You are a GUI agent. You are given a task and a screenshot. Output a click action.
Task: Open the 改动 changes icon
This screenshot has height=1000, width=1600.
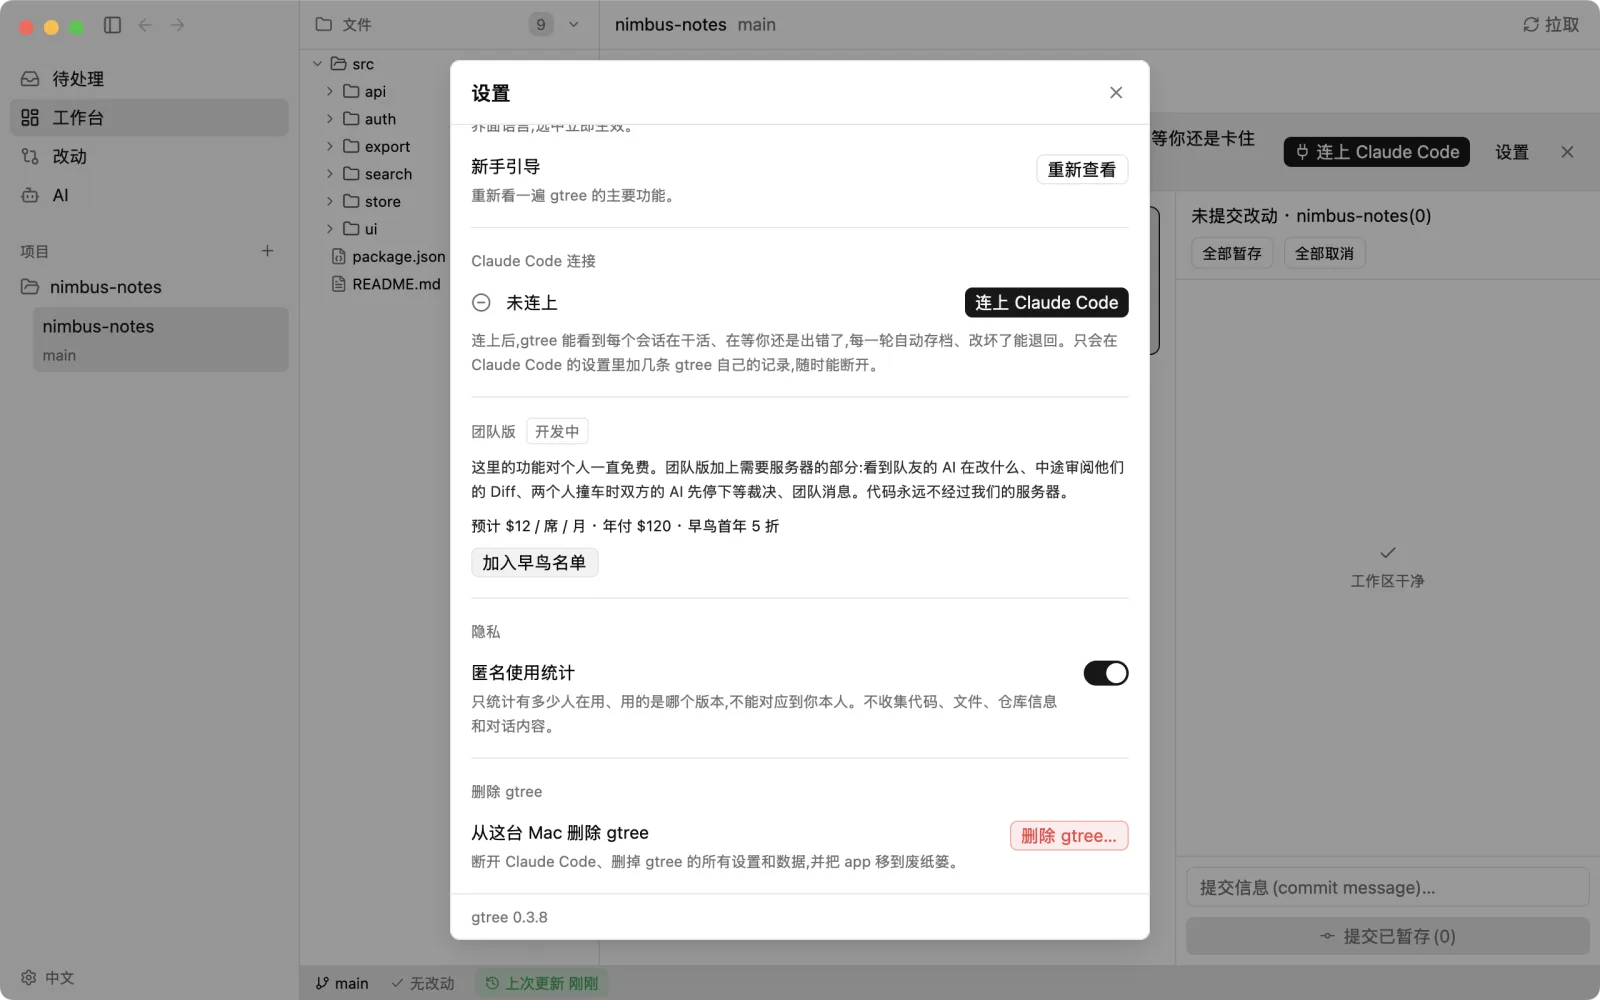[30, 156]
